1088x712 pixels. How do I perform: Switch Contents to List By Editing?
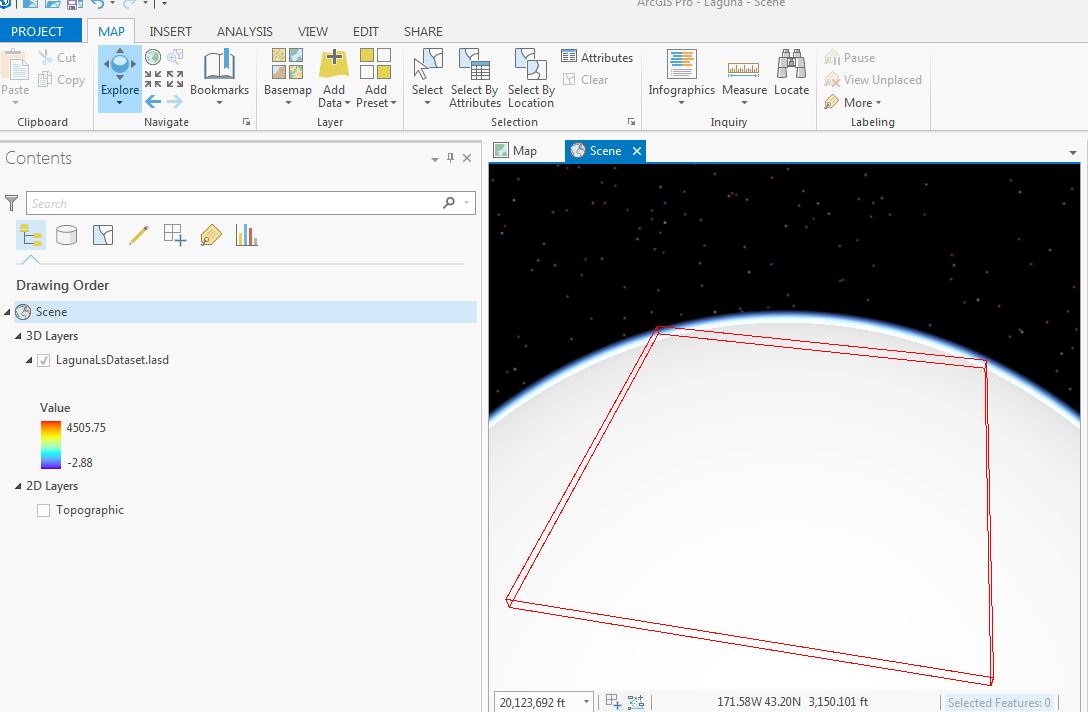pyautogui.click(x=139, y=236)
